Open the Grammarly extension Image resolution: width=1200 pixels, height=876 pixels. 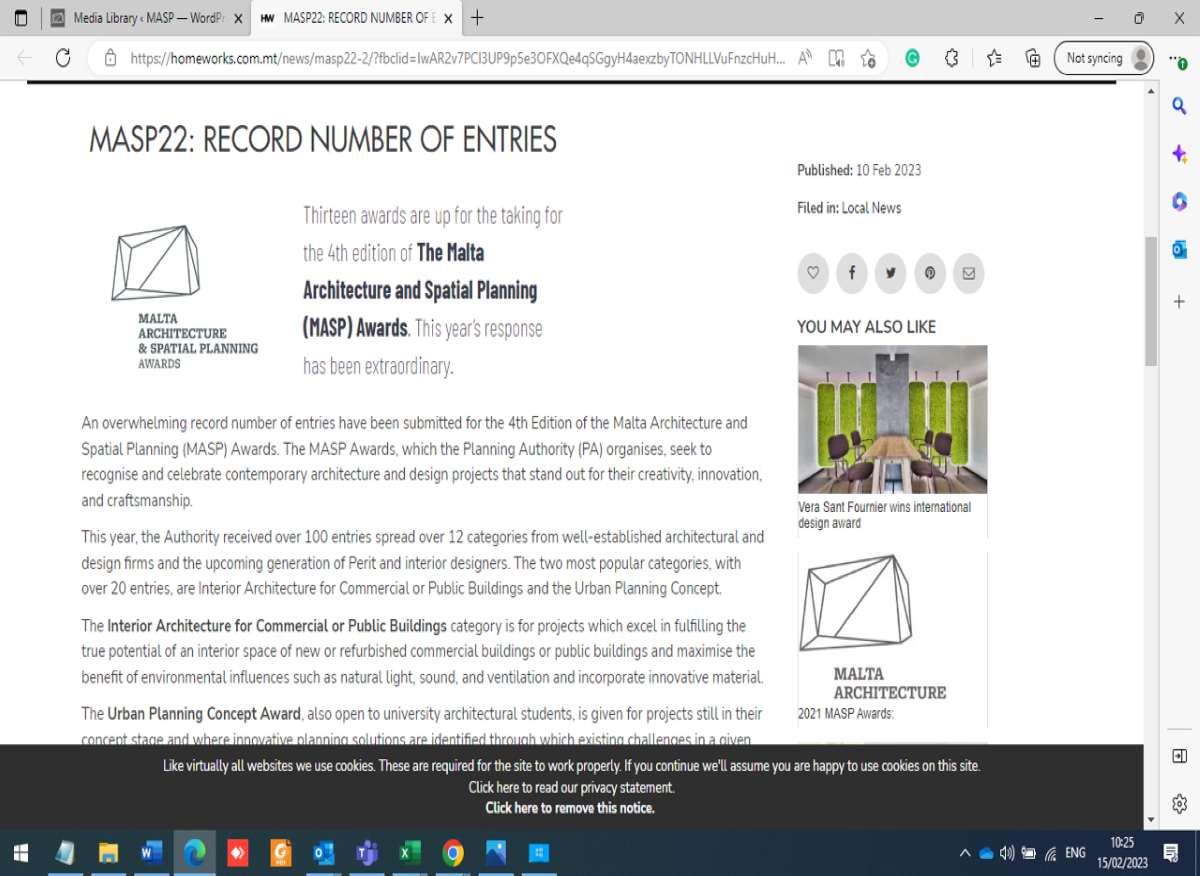(x=912, y=58)
